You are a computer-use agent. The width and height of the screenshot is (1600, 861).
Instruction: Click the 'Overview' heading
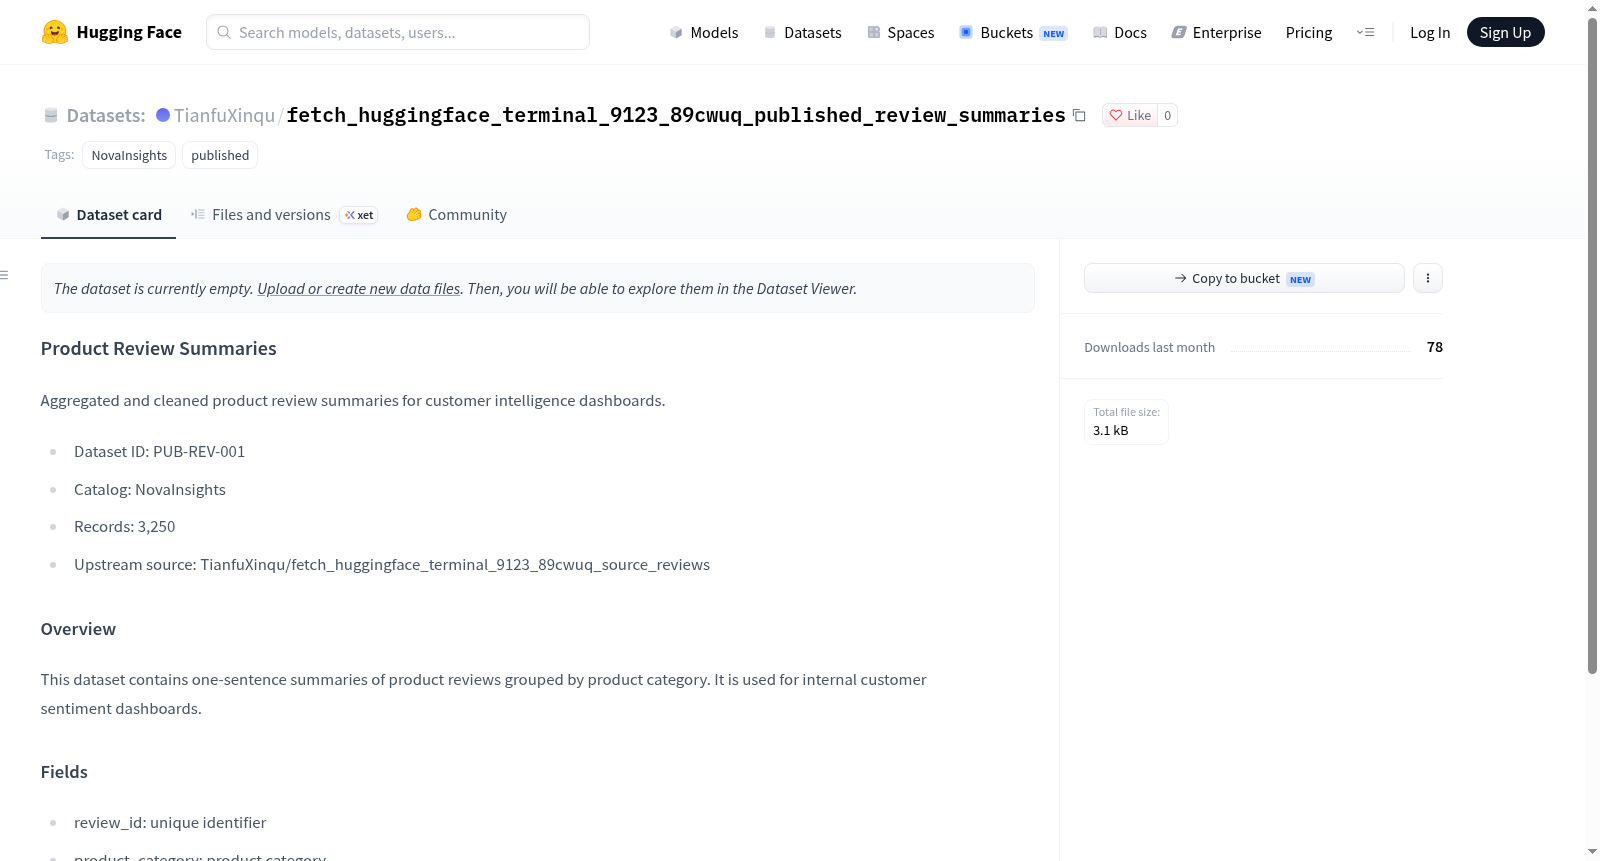tap(78, 629)
